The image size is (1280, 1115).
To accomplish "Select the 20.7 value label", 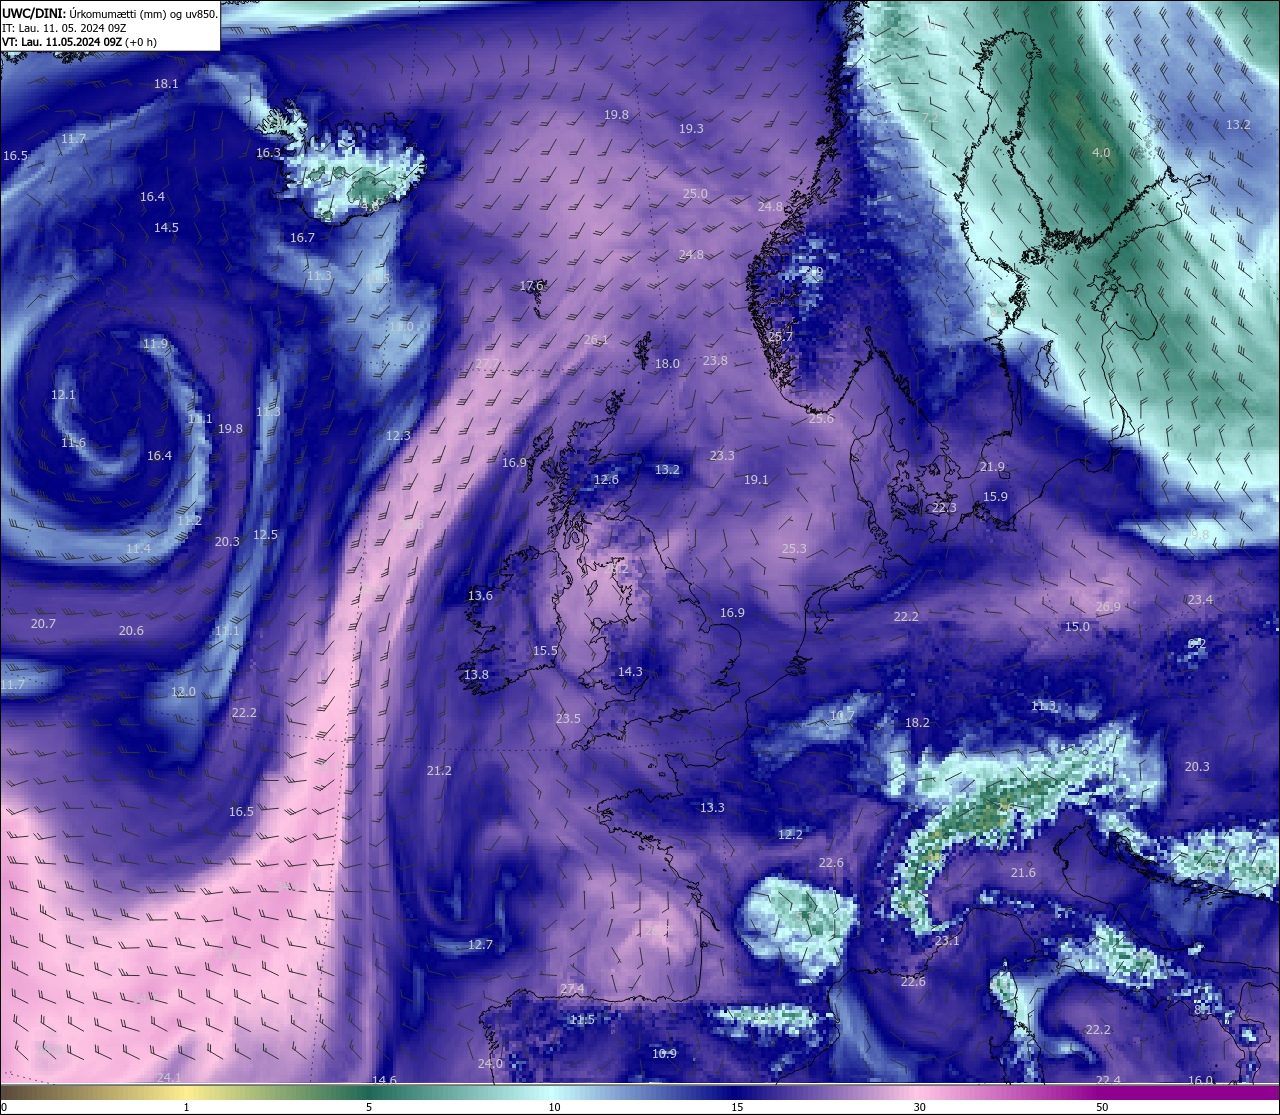I will pos(43,624).
